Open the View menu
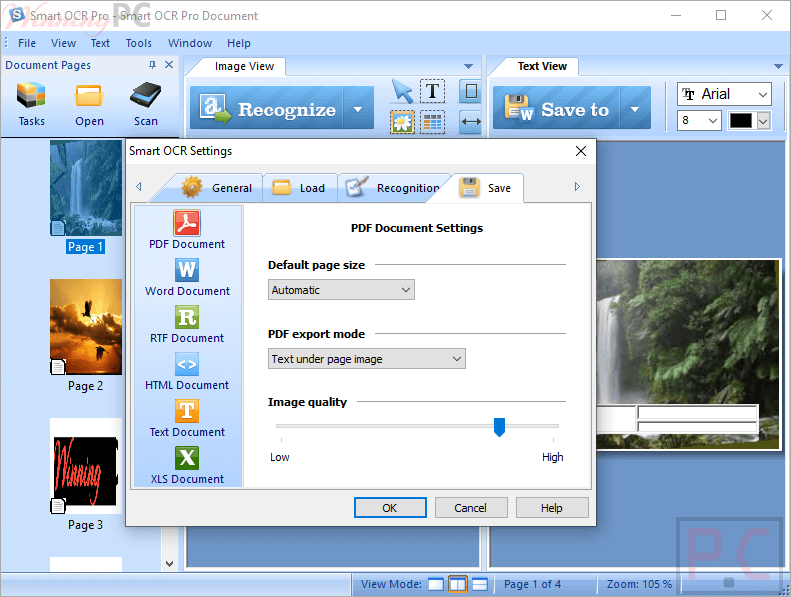This screenshot has height=597, width=791. pos(63,43)
